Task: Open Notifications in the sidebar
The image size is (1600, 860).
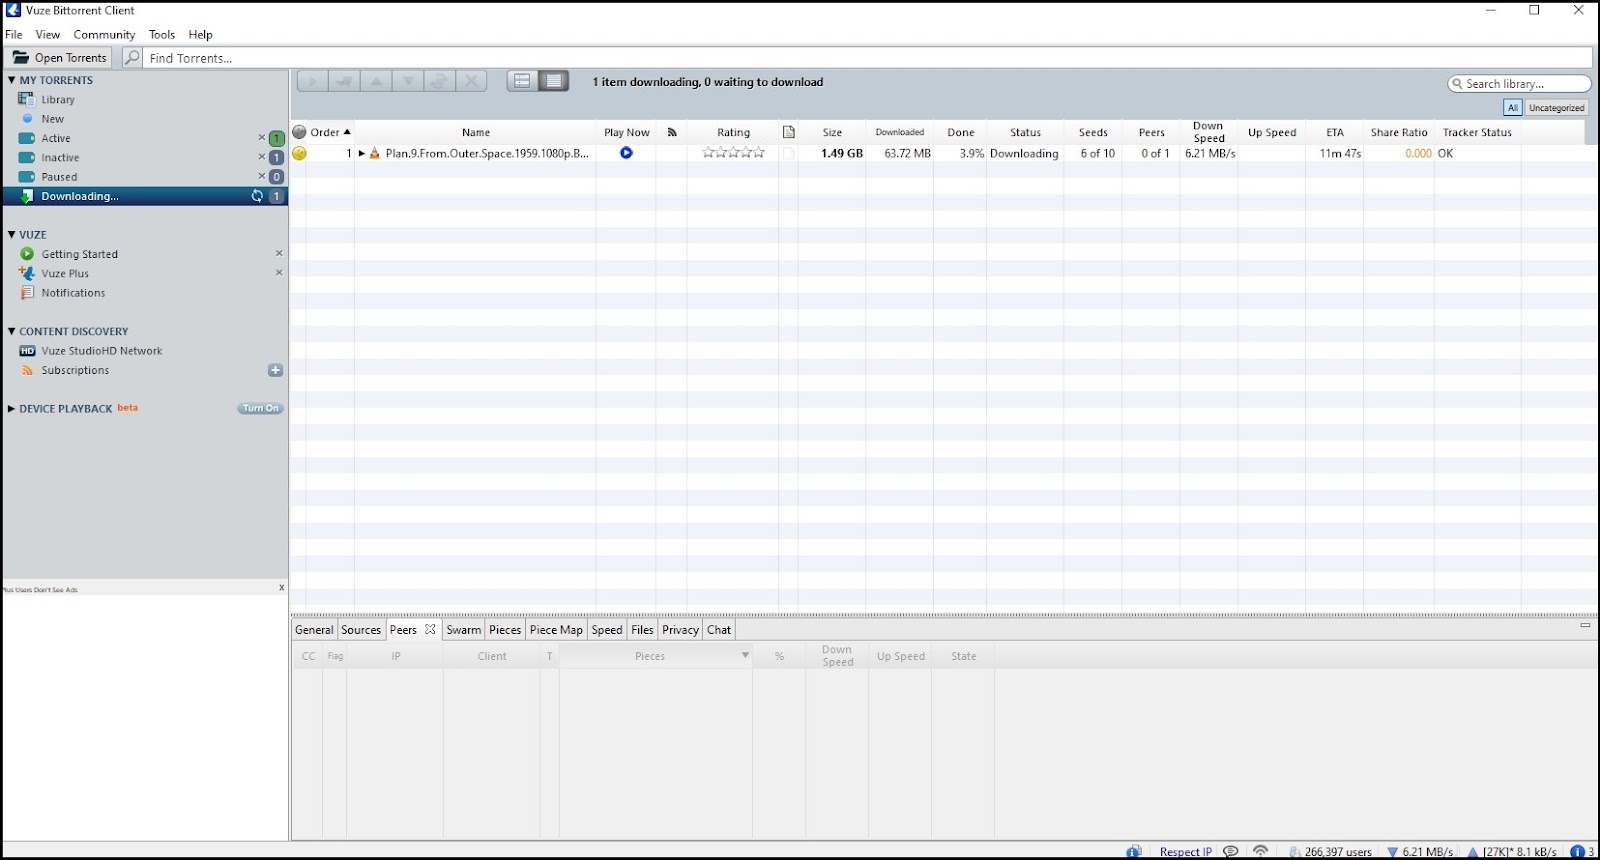Action: (73, 293)
